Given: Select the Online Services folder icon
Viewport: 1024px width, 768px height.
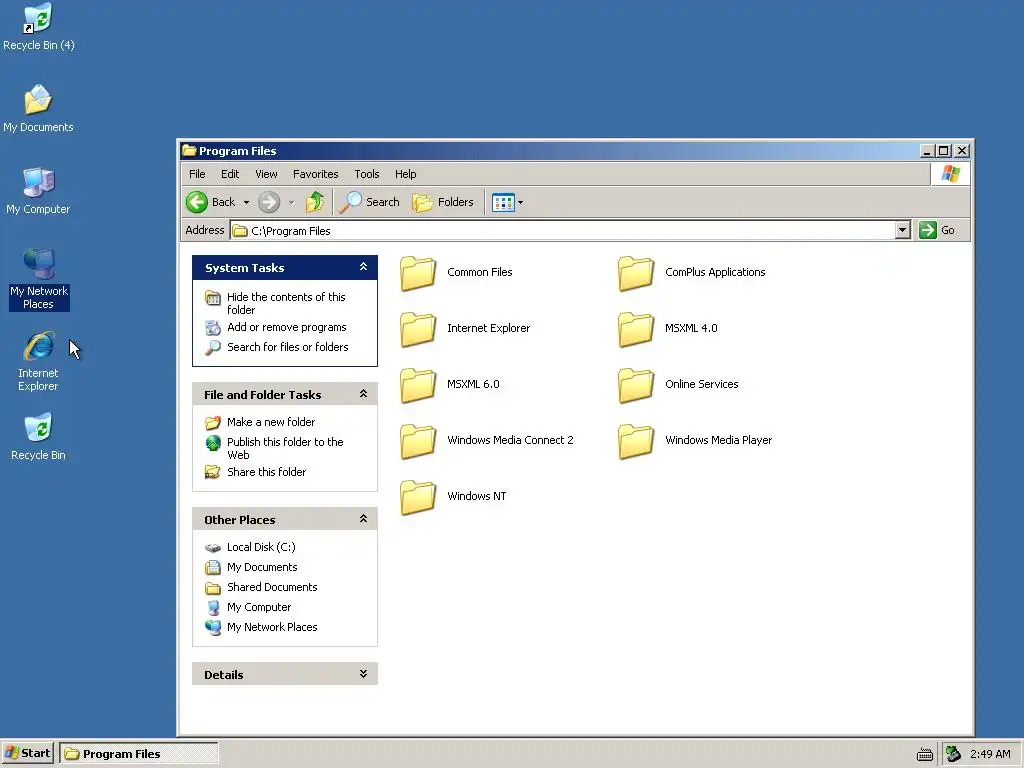Looking at the screenshot, I should point(635,385).
